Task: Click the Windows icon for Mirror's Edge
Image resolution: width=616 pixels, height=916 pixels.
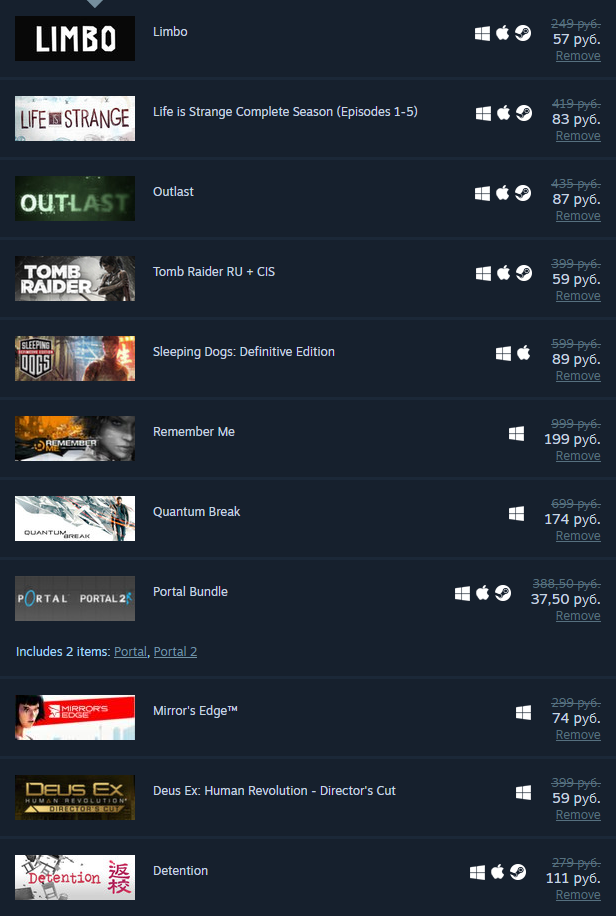Action: coord(523,713)
